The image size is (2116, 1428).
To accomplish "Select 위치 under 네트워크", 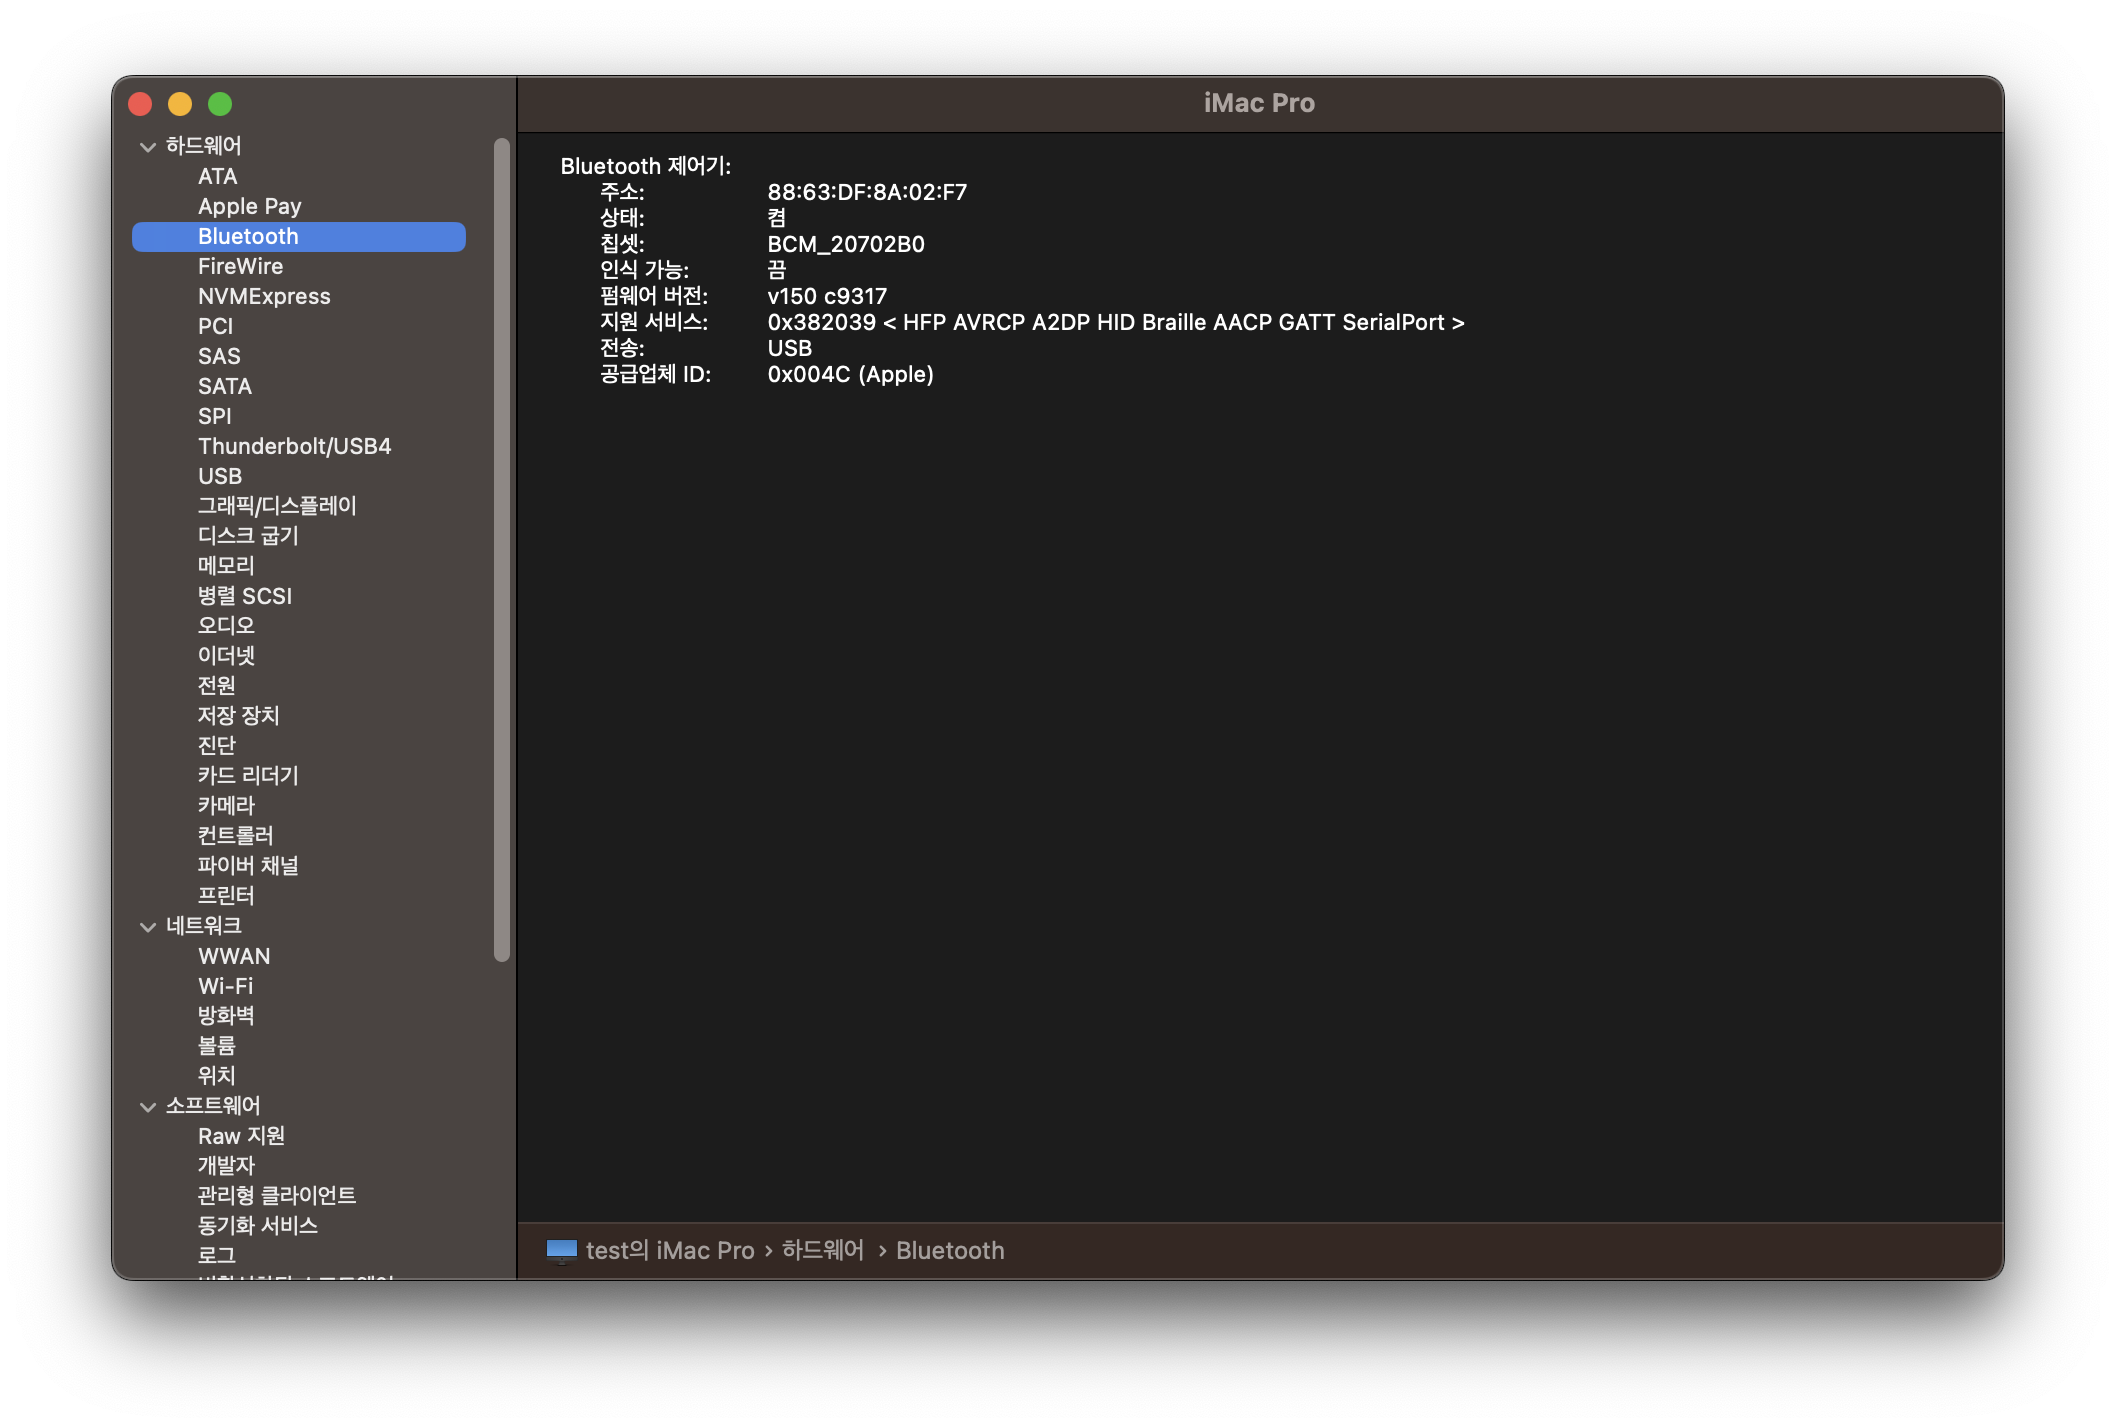I will click(x=217, y=1076).
